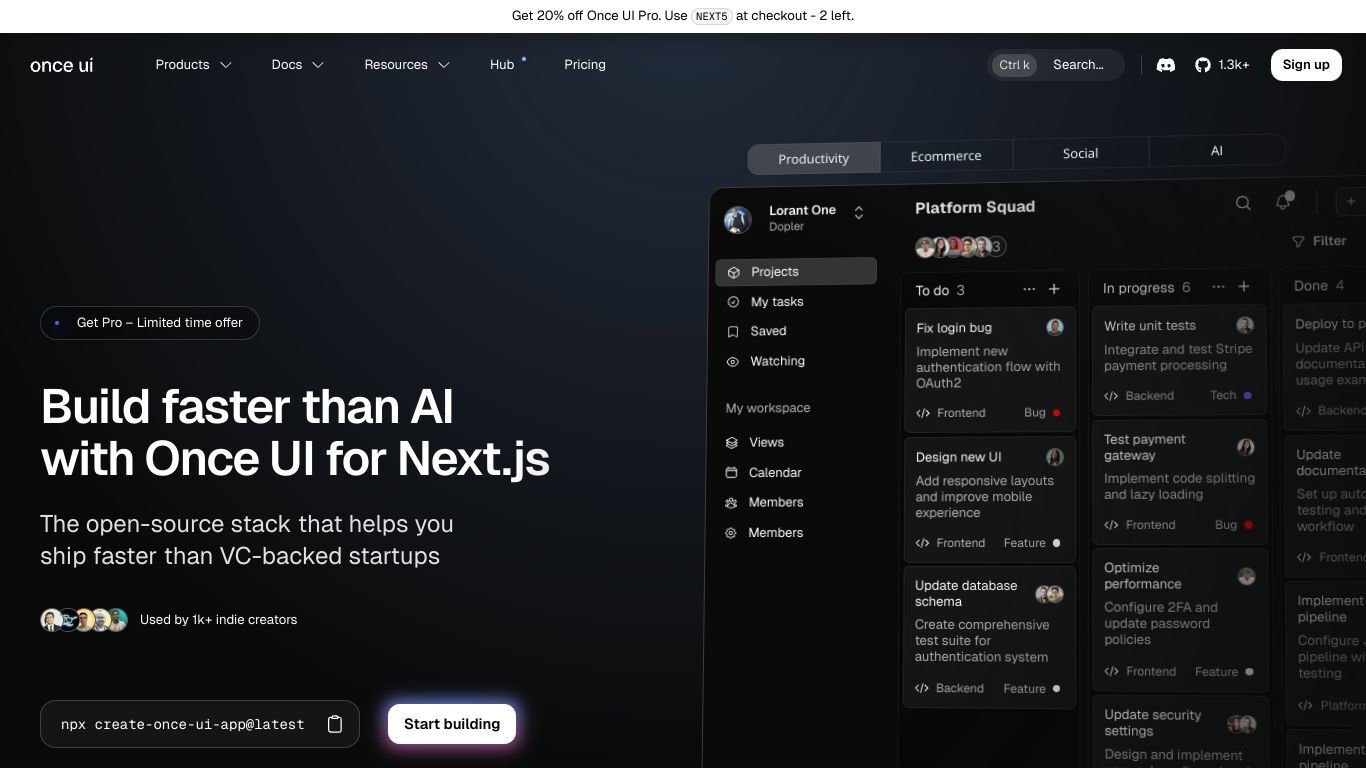Screen dimensions: 1366x768
Task: Click the Watching eye icon
Action: [x=732, y=362]
